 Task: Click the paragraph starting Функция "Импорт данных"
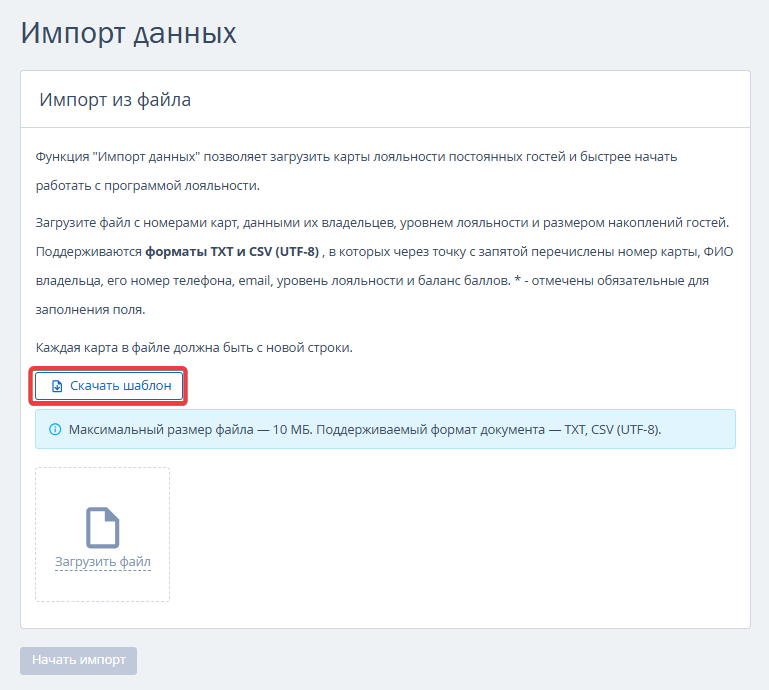point(357,171)
